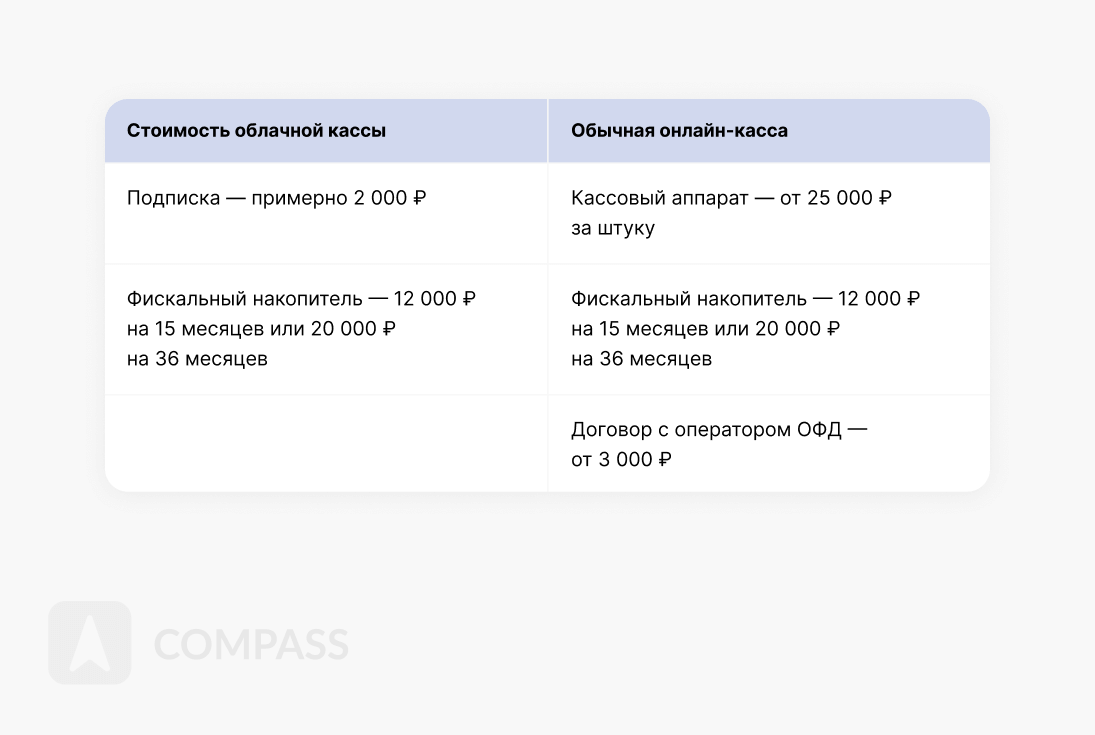
Task: Click 'на 36 месяцев' in the left column
Action: (x=197, y=359)
